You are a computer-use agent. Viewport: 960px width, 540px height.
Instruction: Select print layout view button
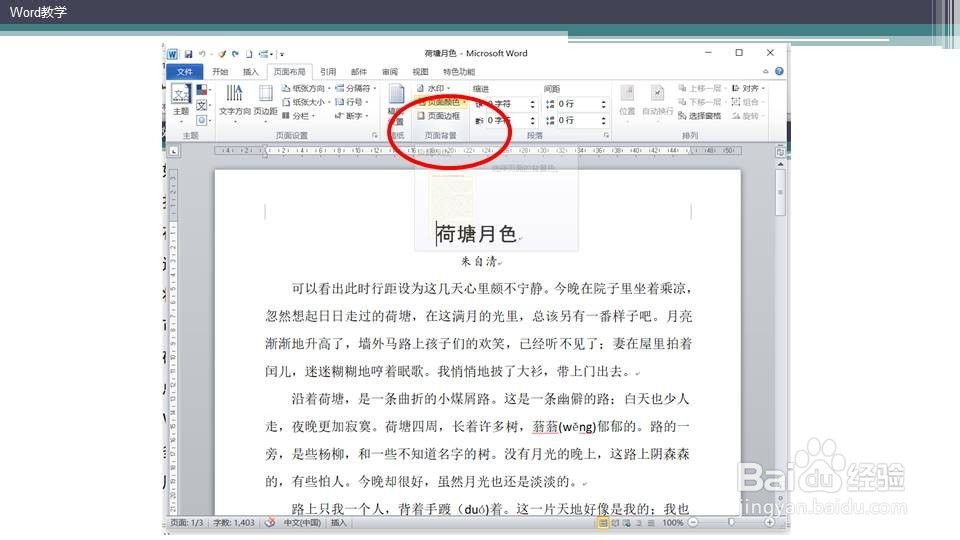[x=603, y=523]
